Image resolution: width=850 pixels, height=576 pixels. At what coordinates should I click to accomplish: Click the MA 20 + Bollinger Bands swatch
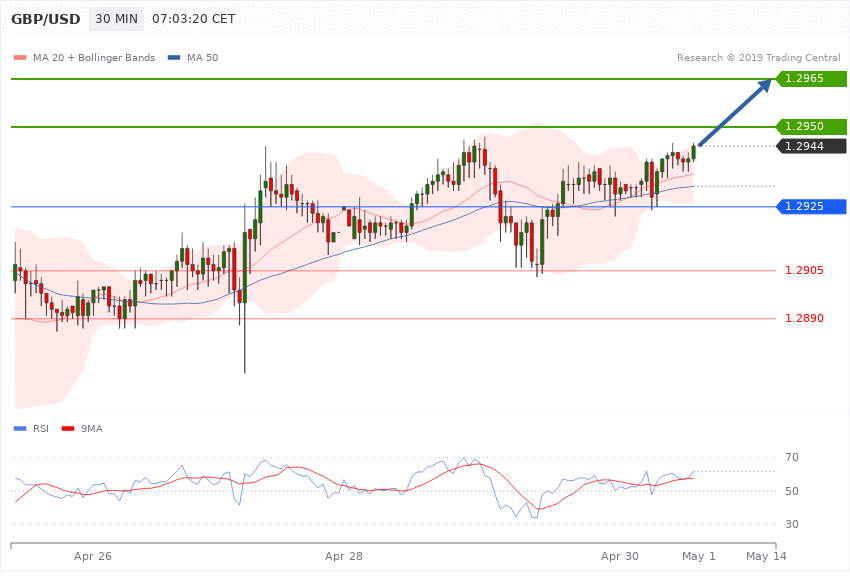pyautogui.click(x=20, y=58)
